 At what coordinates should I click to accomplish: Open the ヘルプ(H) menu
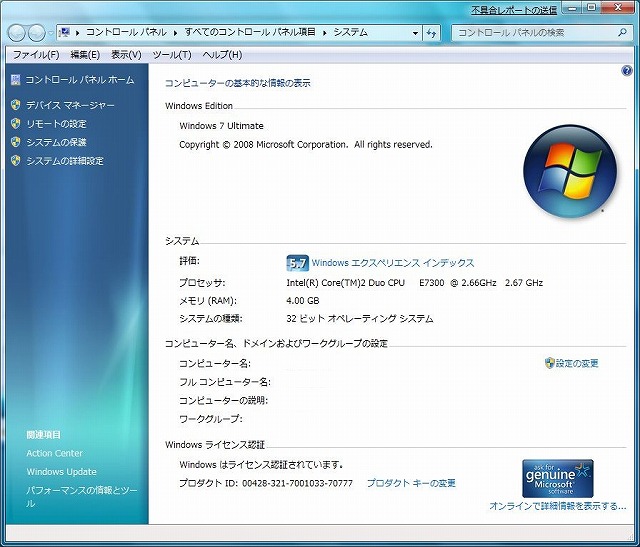click(222, 55)
